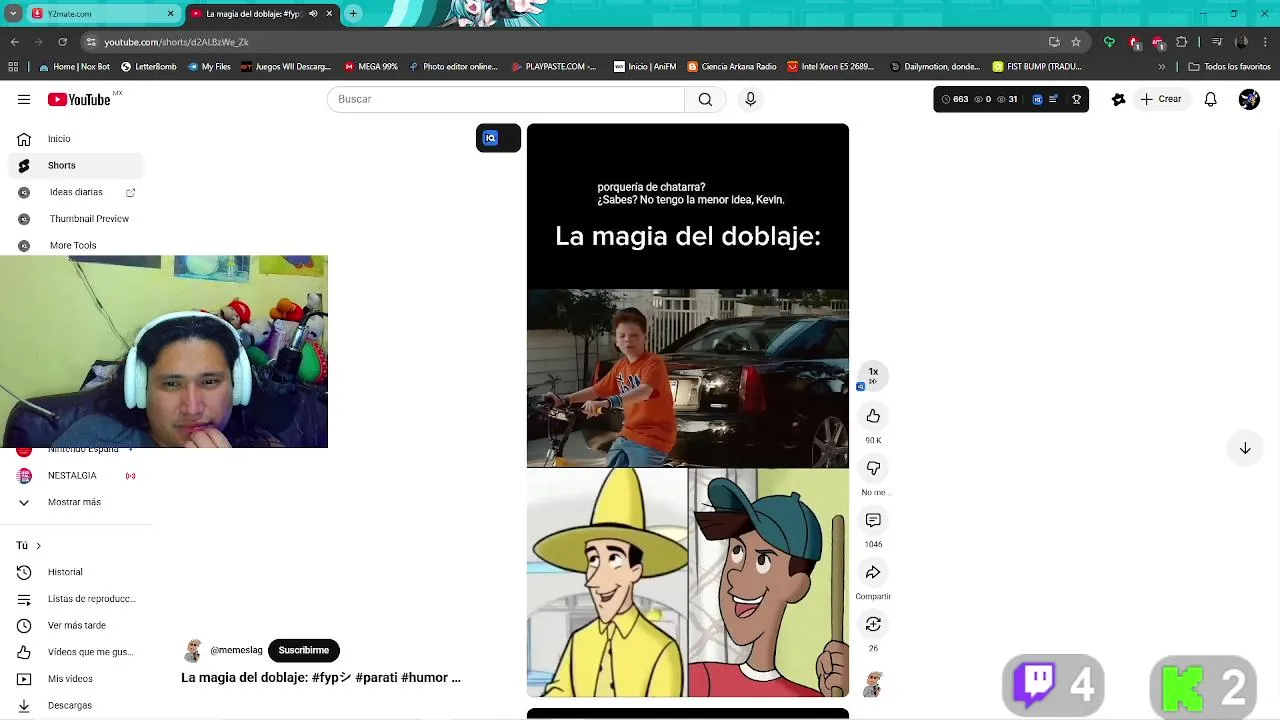Open Mis vídeos in sidebar
The width and height of the screenshot is (1280, 720).
coord(76,679)
